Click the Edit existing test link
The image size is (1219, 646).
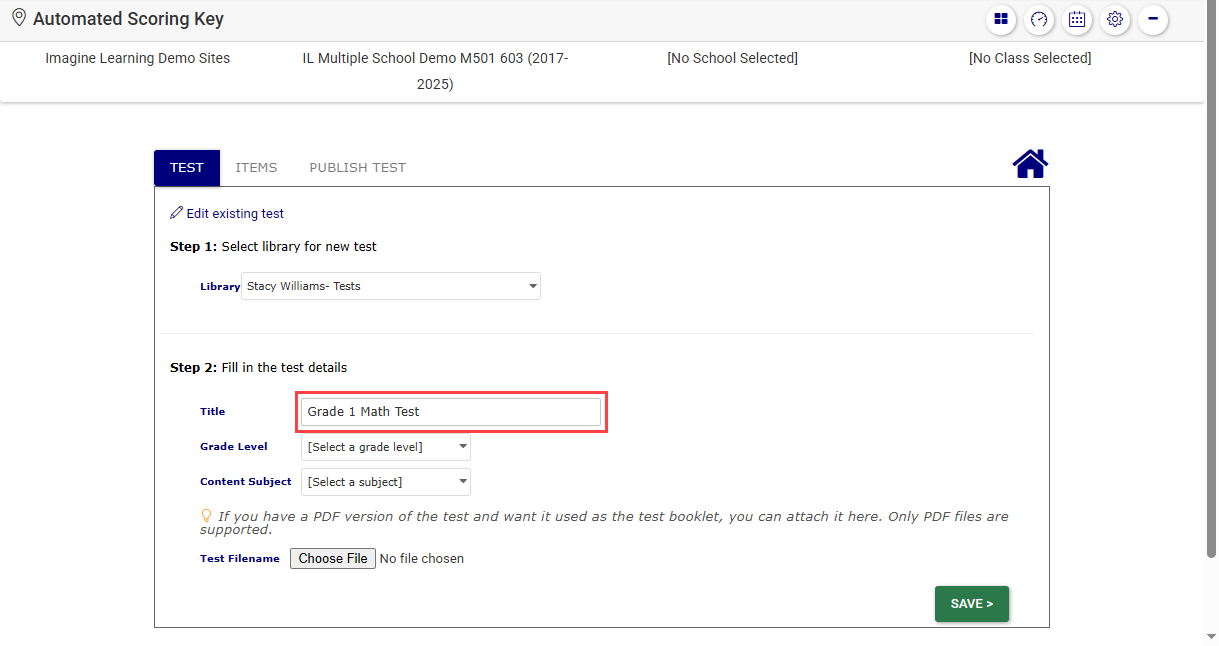235,214
